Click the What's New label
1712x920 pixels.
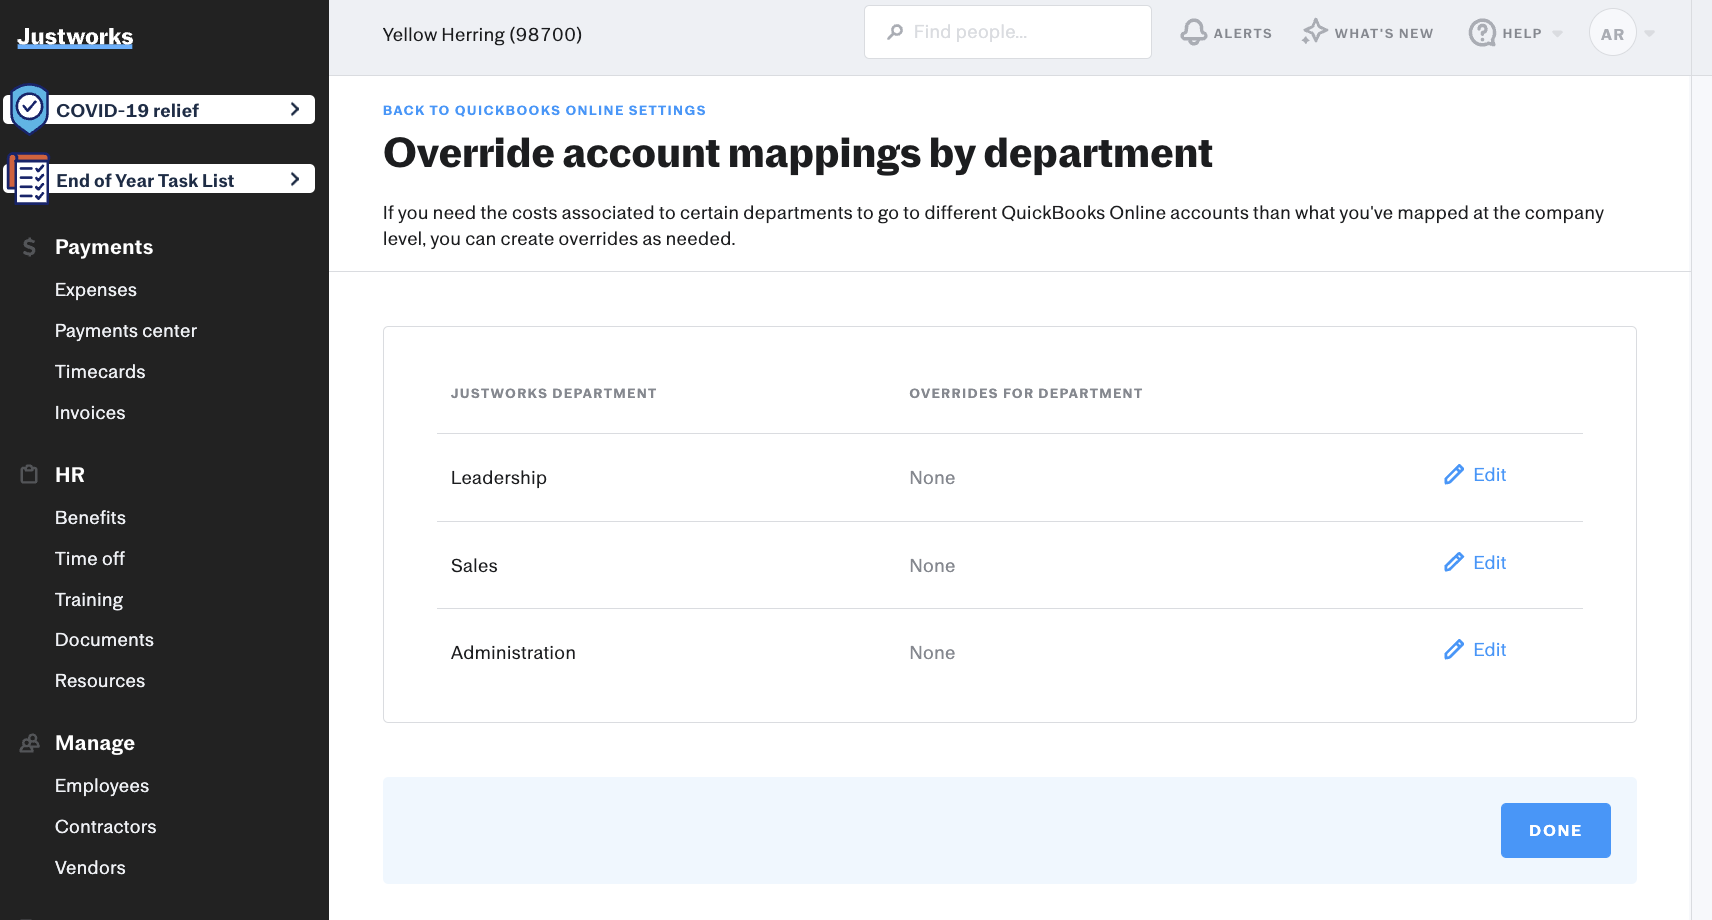click(1384, 33)
